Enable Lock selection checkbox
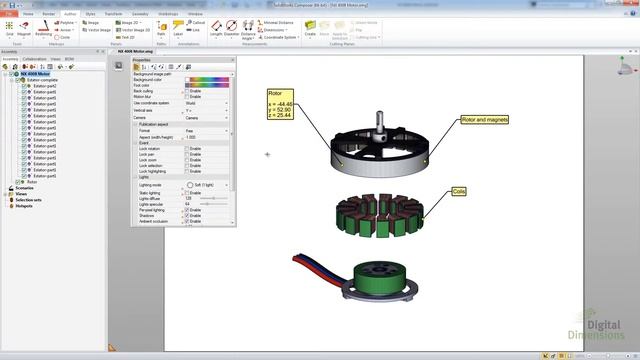The height and width of the screenshot is (360, 640). pyautogui.click(x=187, y=166)
